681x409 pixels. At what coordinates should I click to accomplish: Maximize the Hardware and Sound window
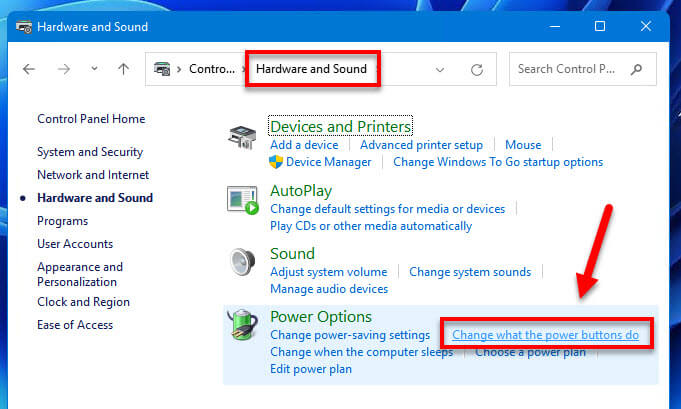[x=600, y=26]
